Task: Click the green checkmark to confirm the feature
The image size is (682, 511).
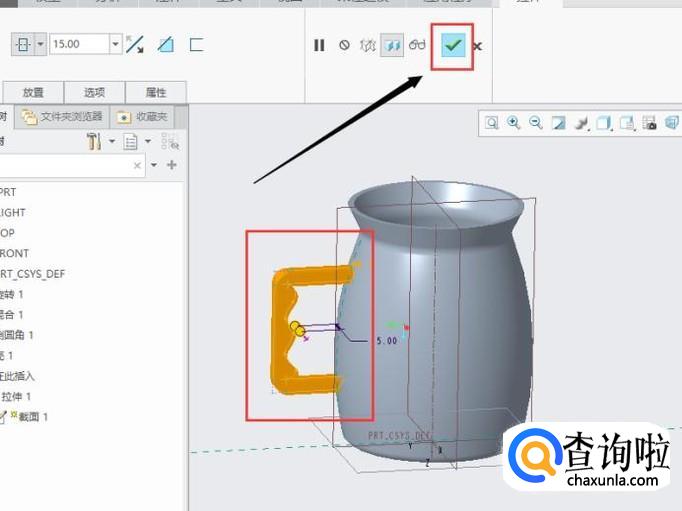Action: (x=453, y=45)
